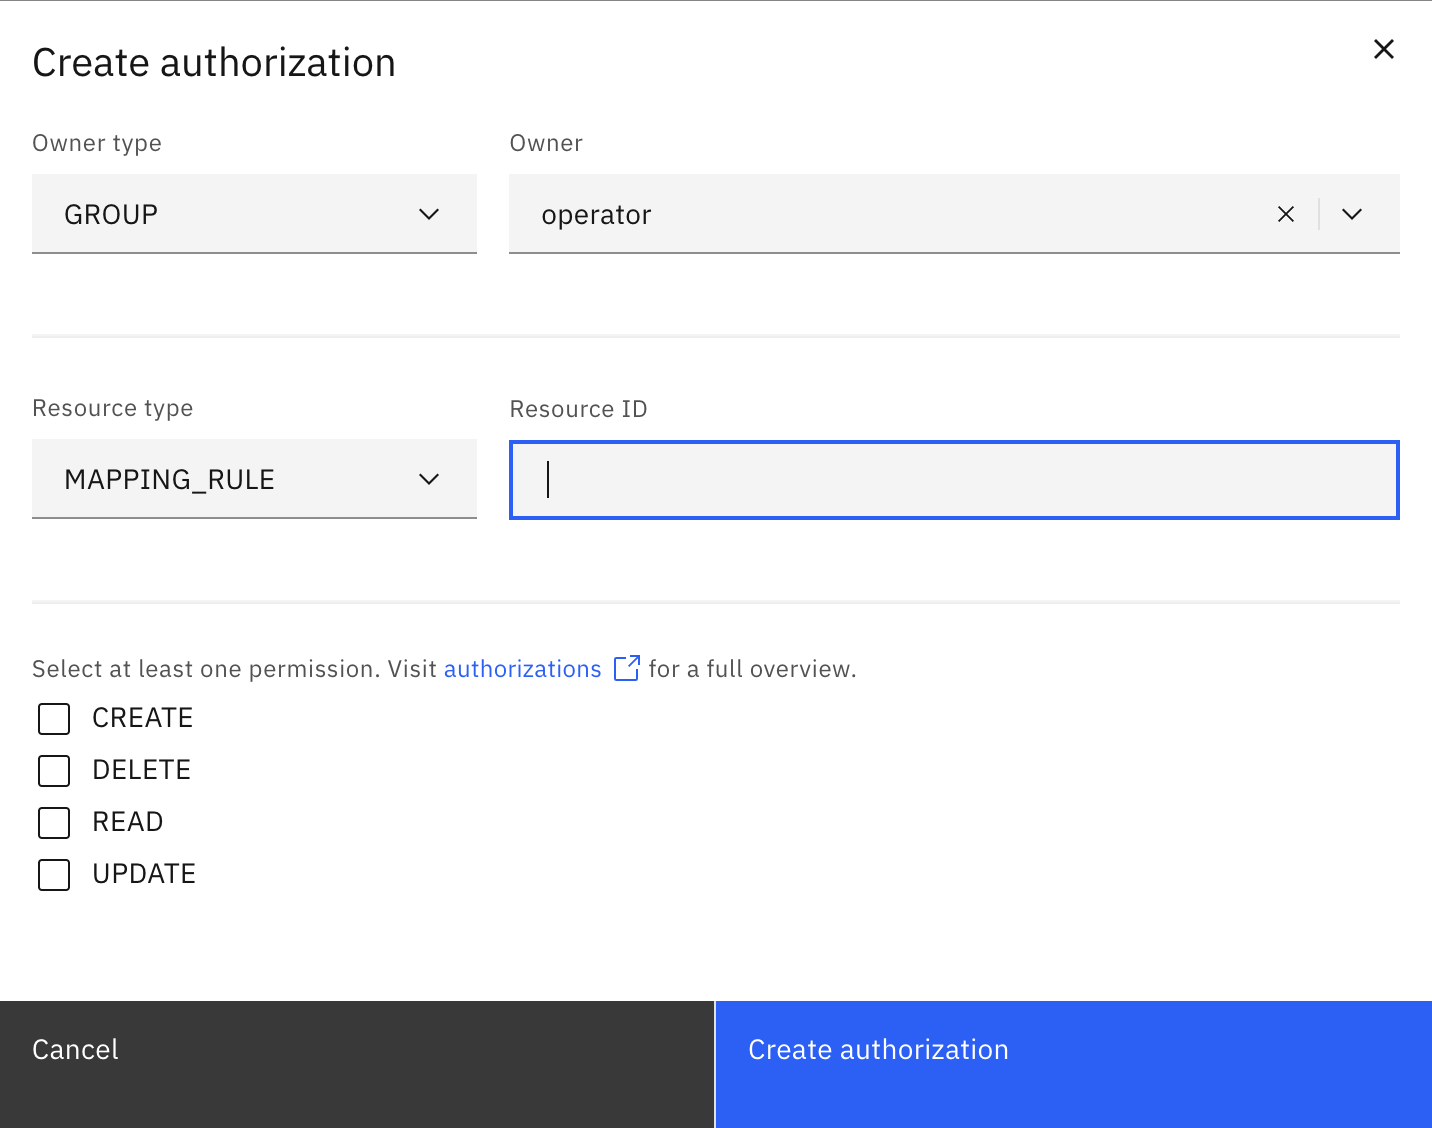Screen dimensions: 1432x1128
Task: Clear the selected operator owner
Action: coord(1286,214)
